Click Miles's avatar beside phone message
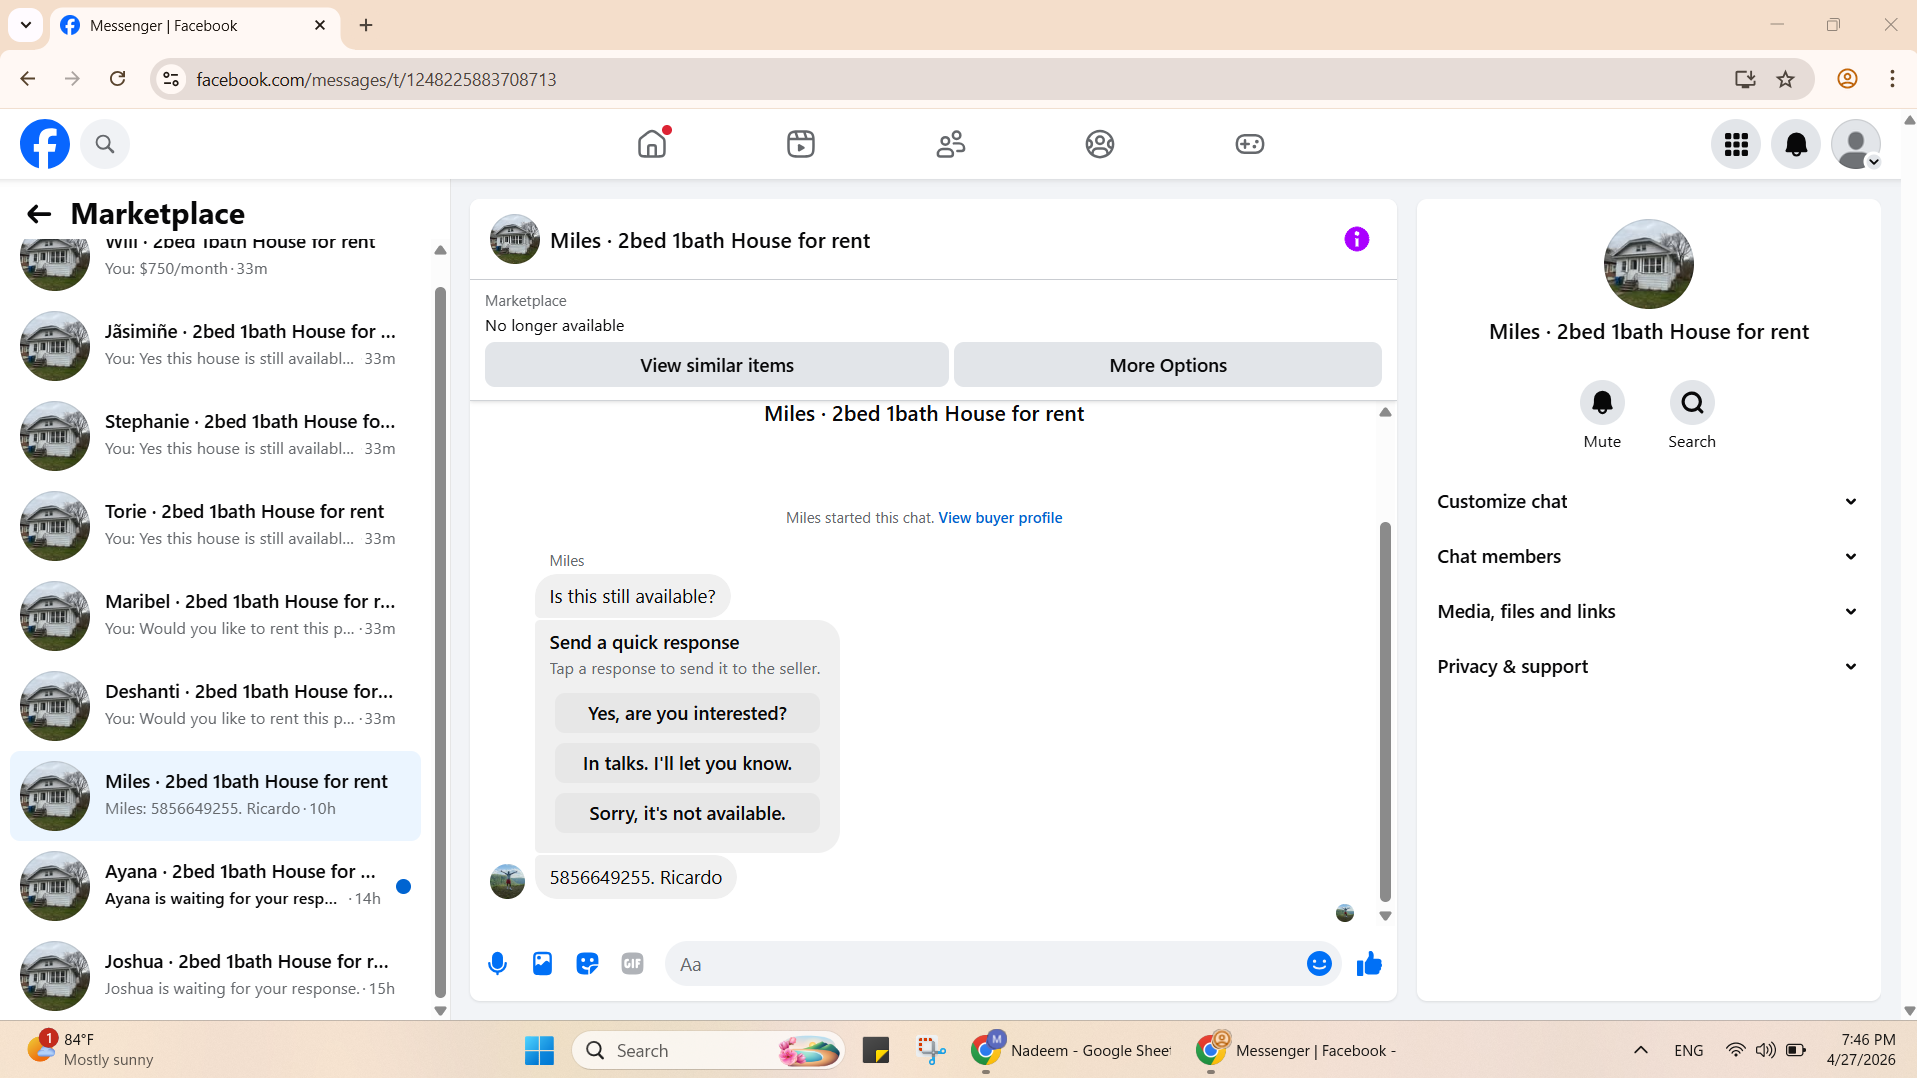 tap(507, 881)
